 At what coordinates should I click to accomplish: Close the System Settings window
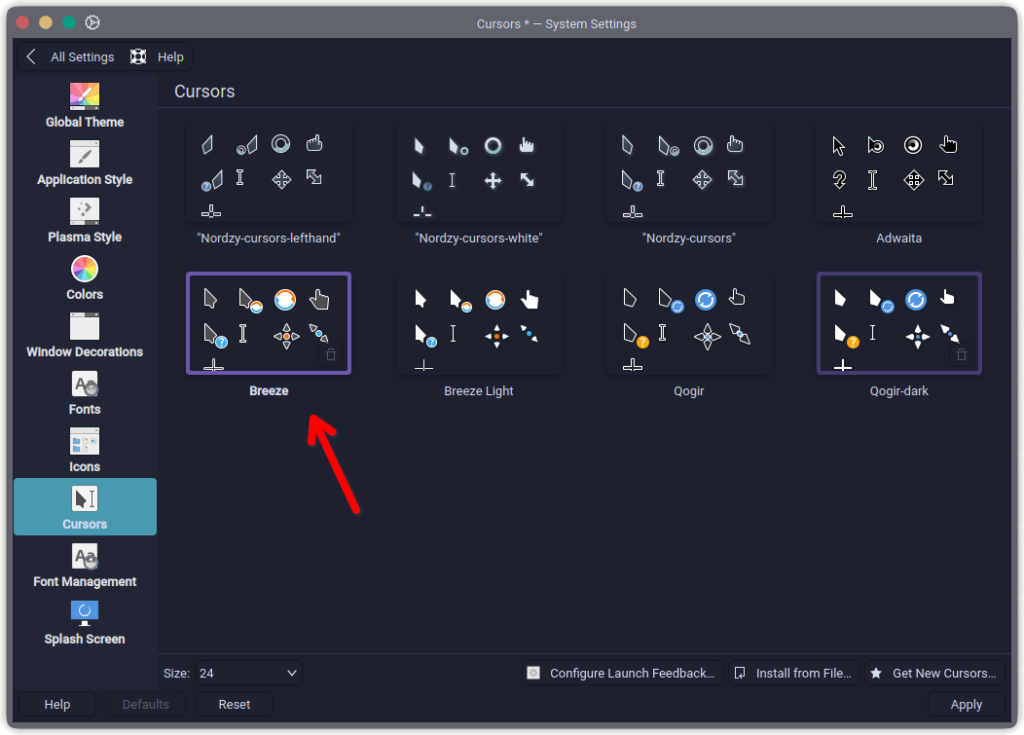[x=22, y=22]
